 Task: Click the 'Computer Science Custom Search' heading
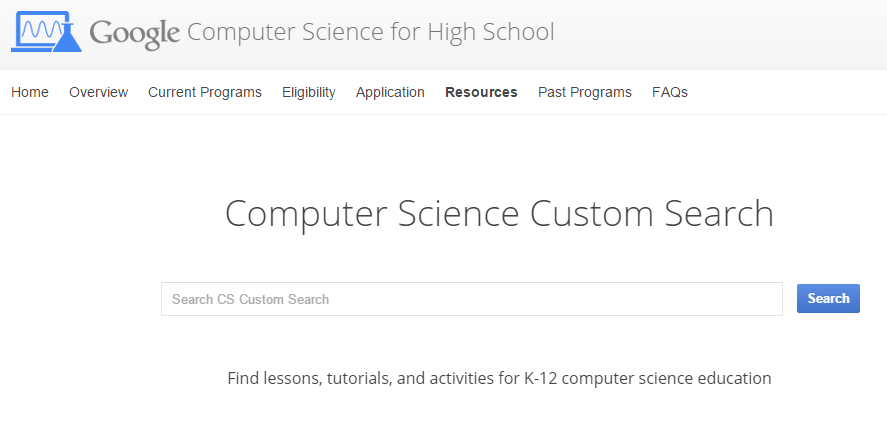500,214
